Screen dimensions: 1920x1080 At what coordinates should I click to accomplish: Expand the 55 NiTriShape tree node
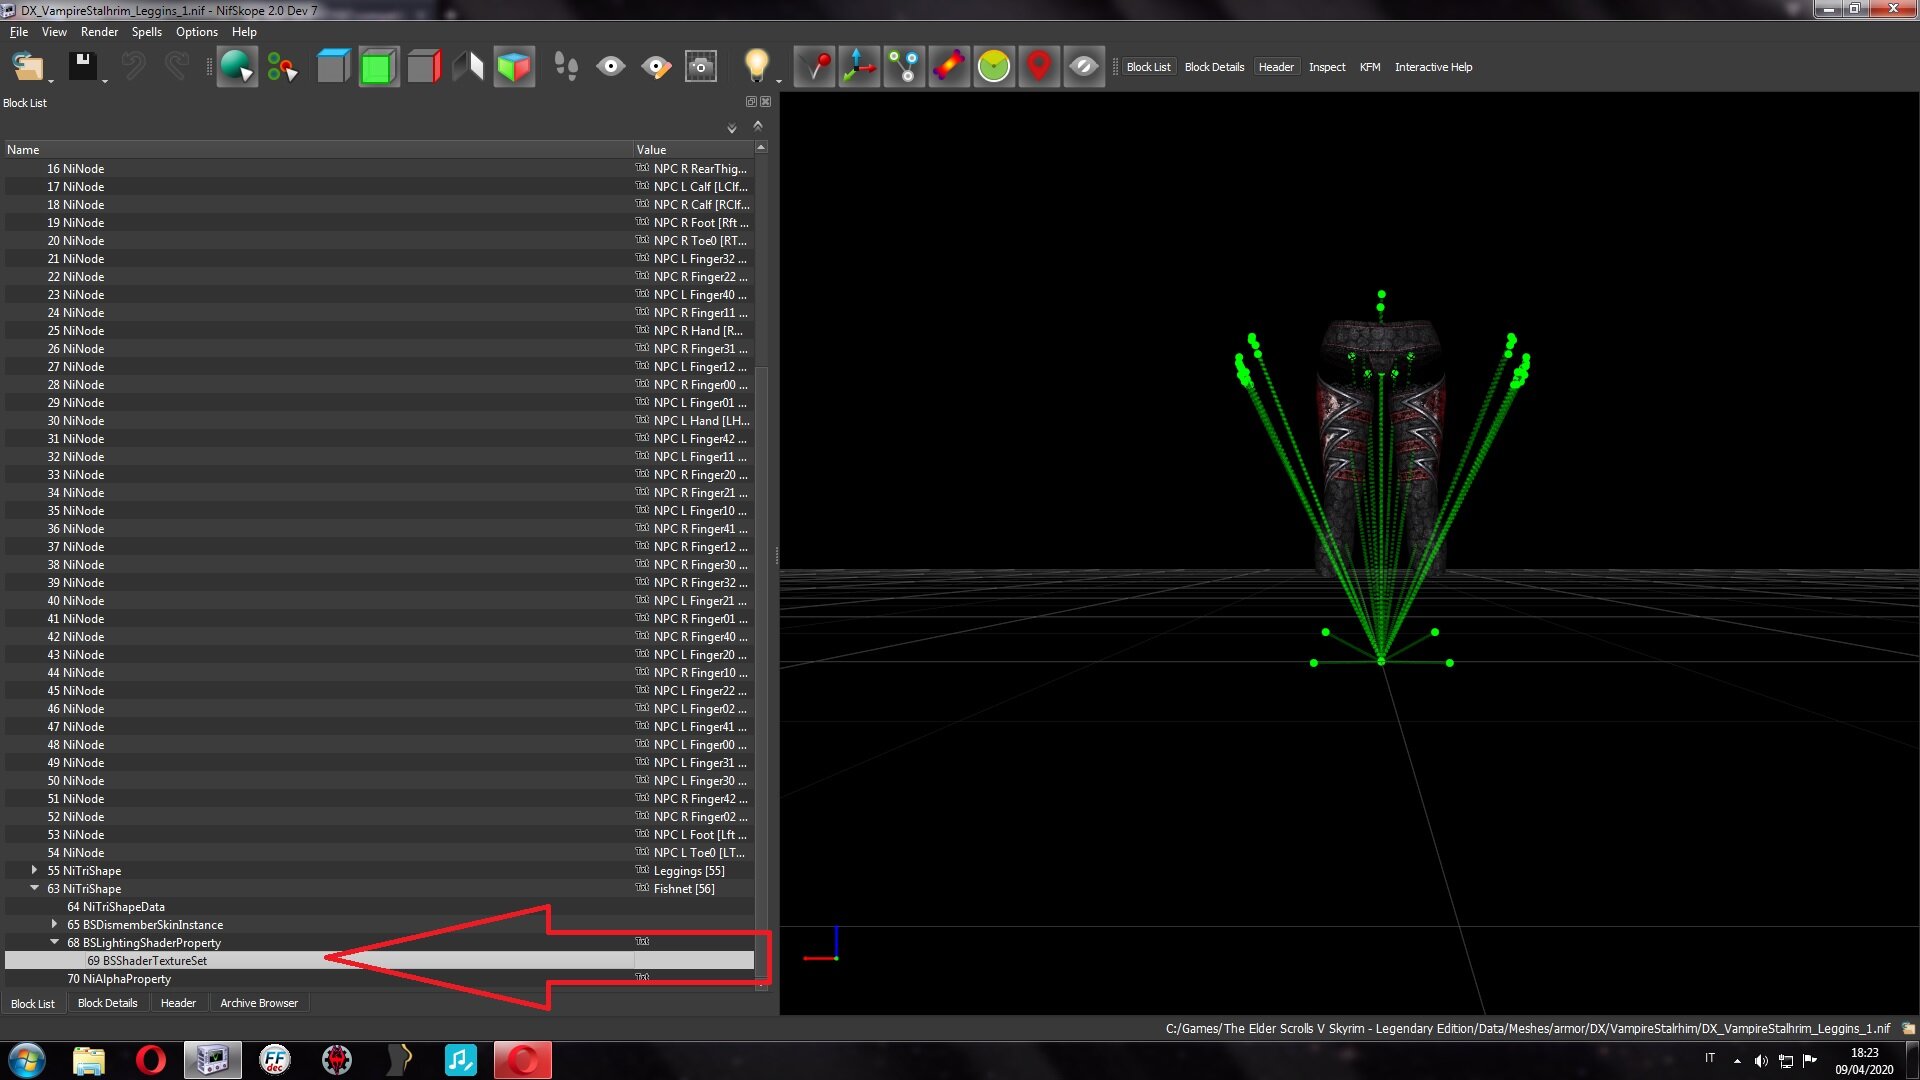(x=34, y=870)
